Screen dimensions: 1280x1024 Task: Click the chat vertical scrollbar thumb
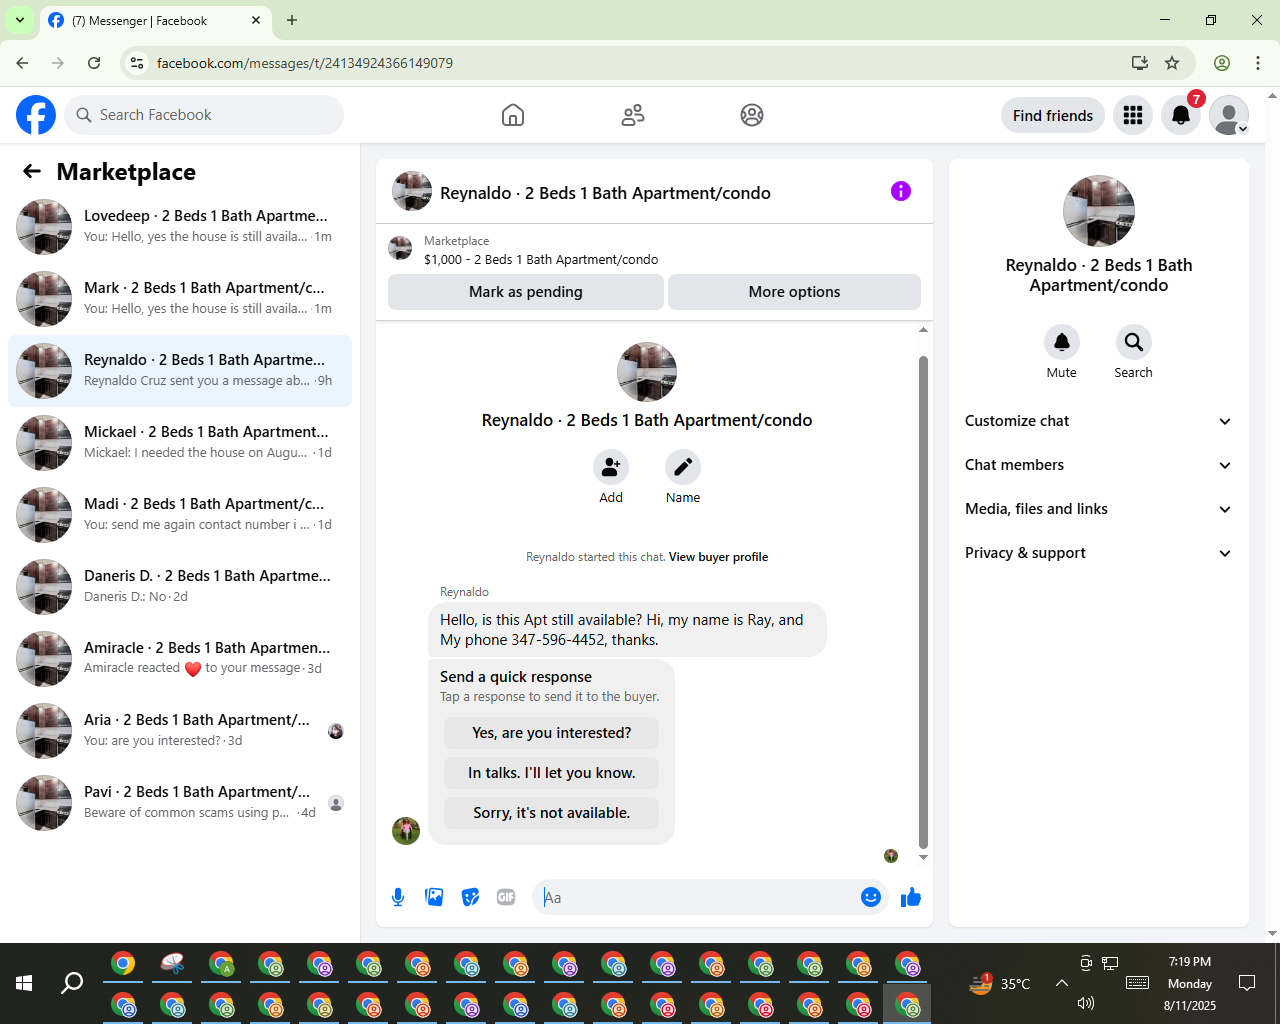[x=923, y=601]
